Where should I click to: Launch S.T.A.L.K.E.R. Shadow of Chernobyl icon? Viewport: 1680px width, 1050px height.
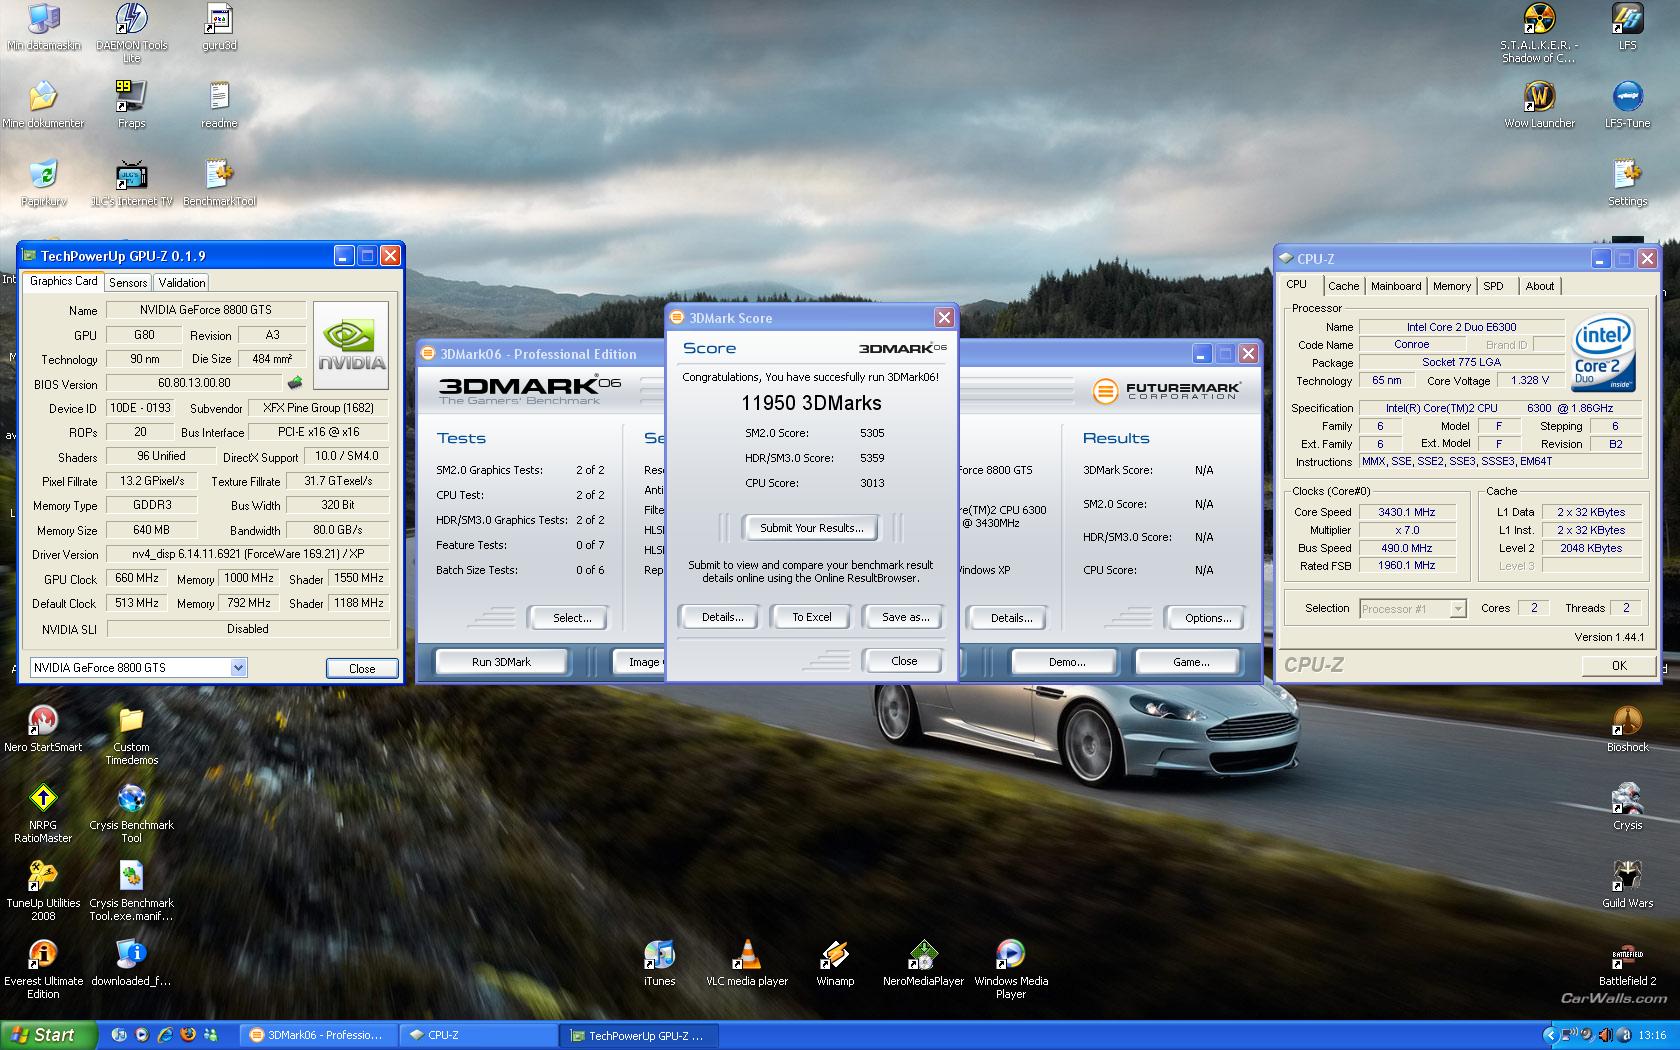click(x=1539, y=33)
